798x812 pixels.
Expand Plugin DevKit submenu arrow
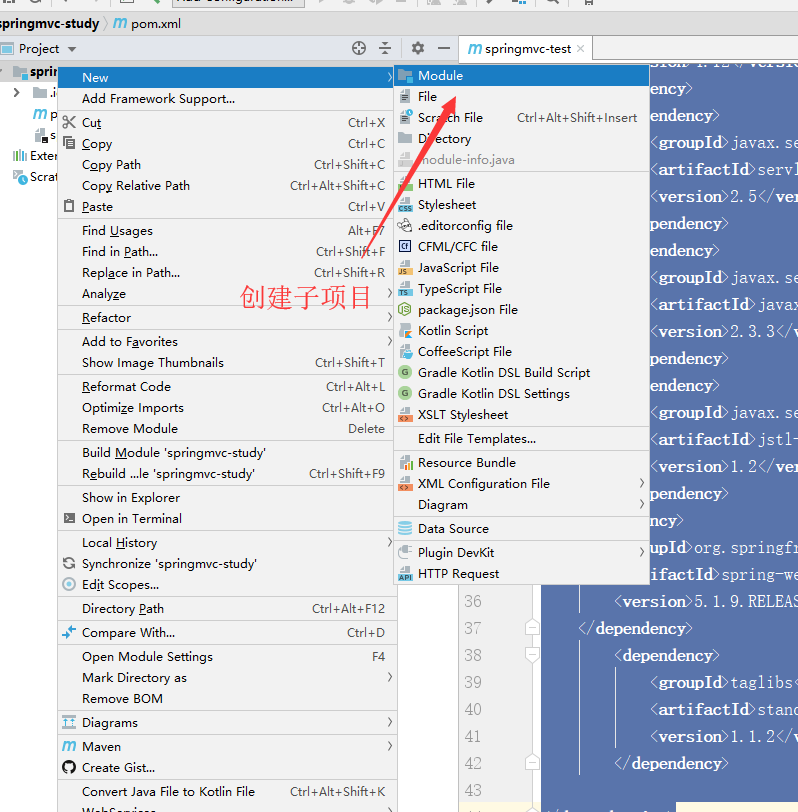642,552
